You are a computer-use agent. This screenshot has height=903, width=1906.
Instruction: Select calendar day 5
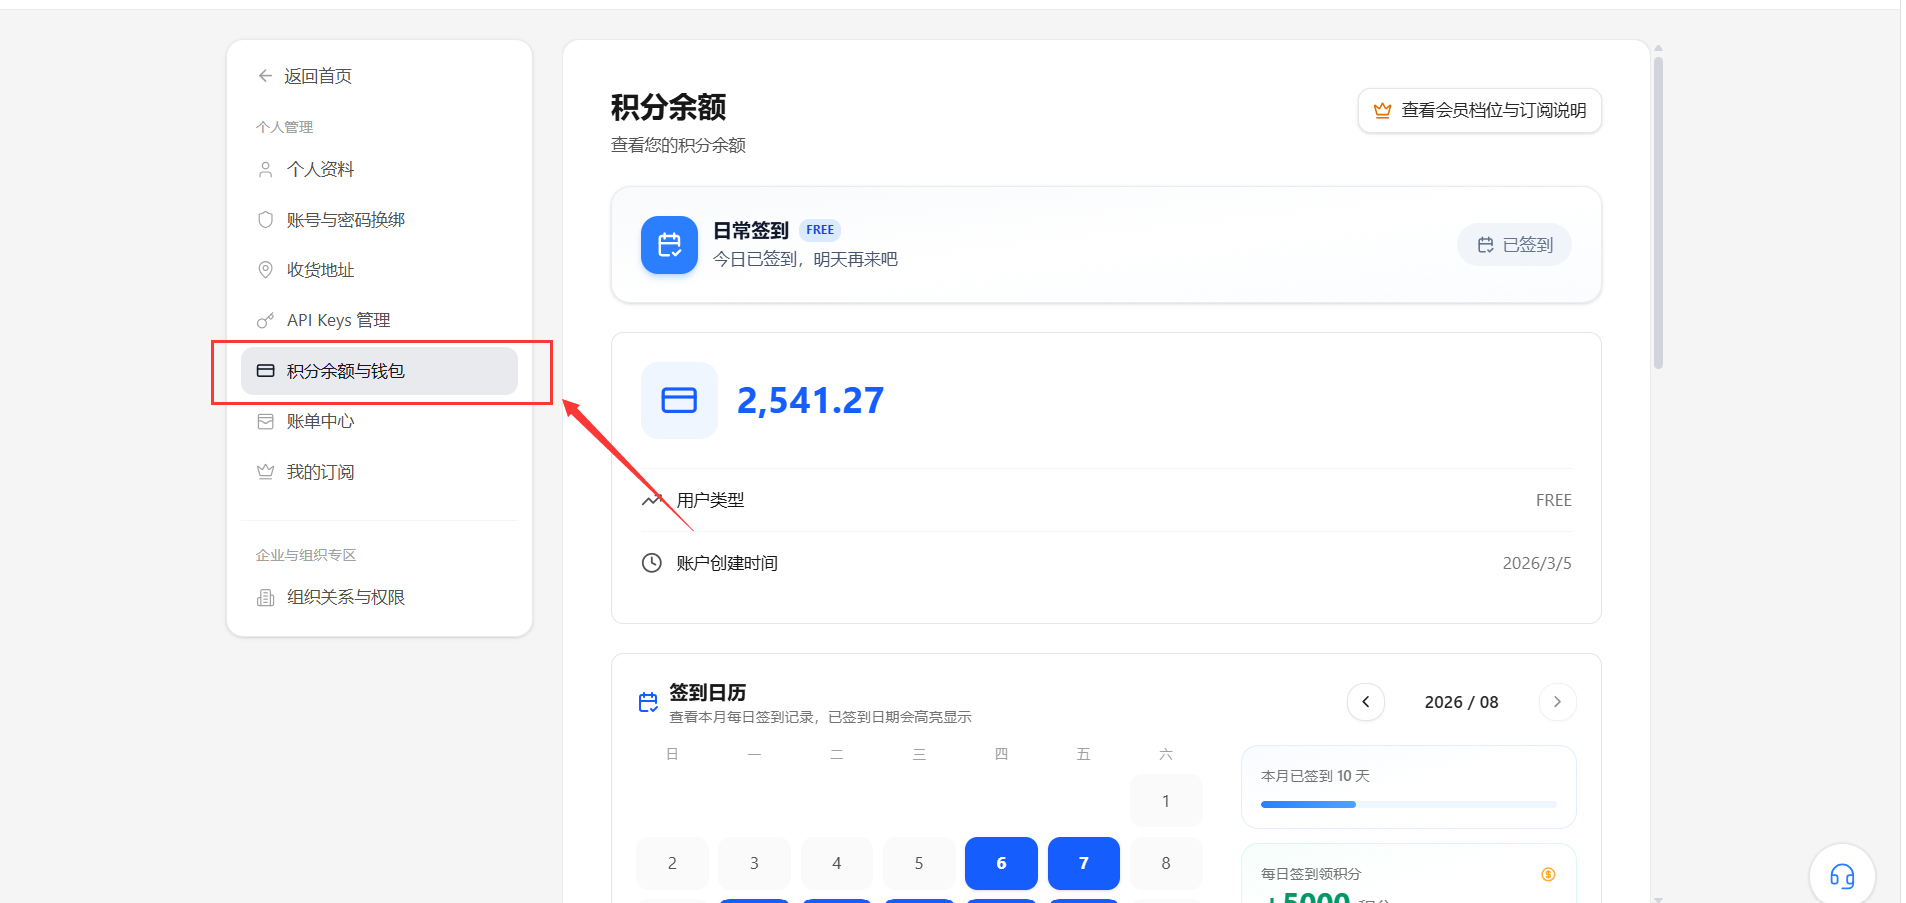click(919, 863)
